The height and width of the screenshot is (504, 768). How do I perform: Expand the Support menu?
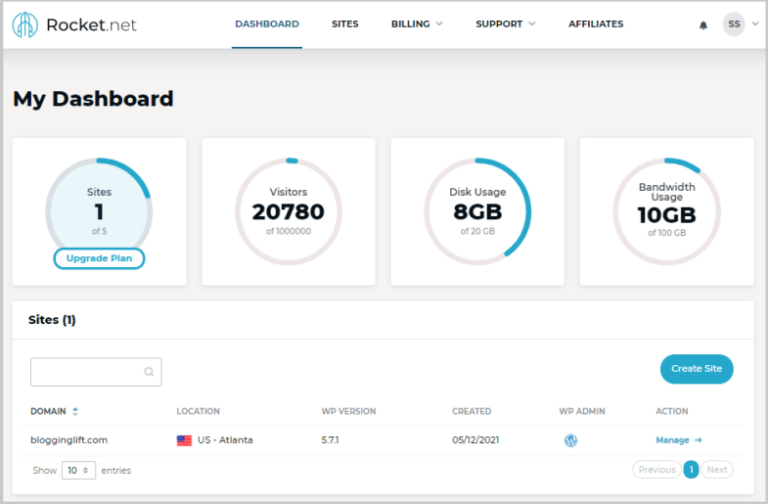tap(505, 24)
